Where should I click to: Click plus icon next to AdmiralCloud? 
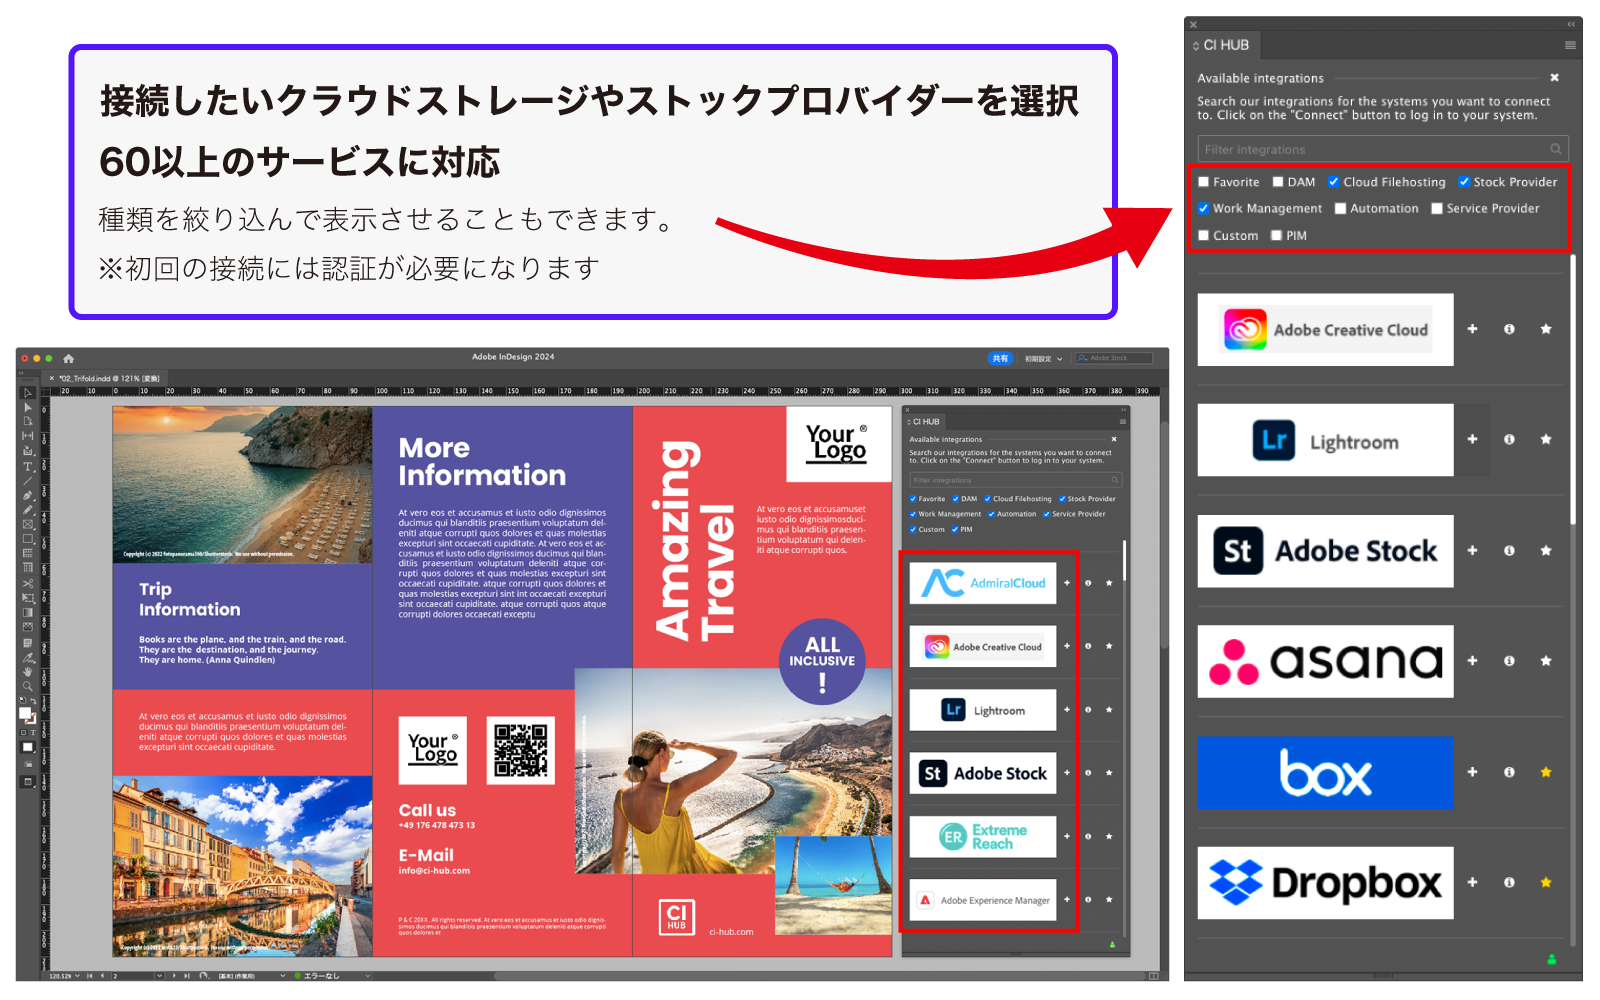(x=1067, y=583)
